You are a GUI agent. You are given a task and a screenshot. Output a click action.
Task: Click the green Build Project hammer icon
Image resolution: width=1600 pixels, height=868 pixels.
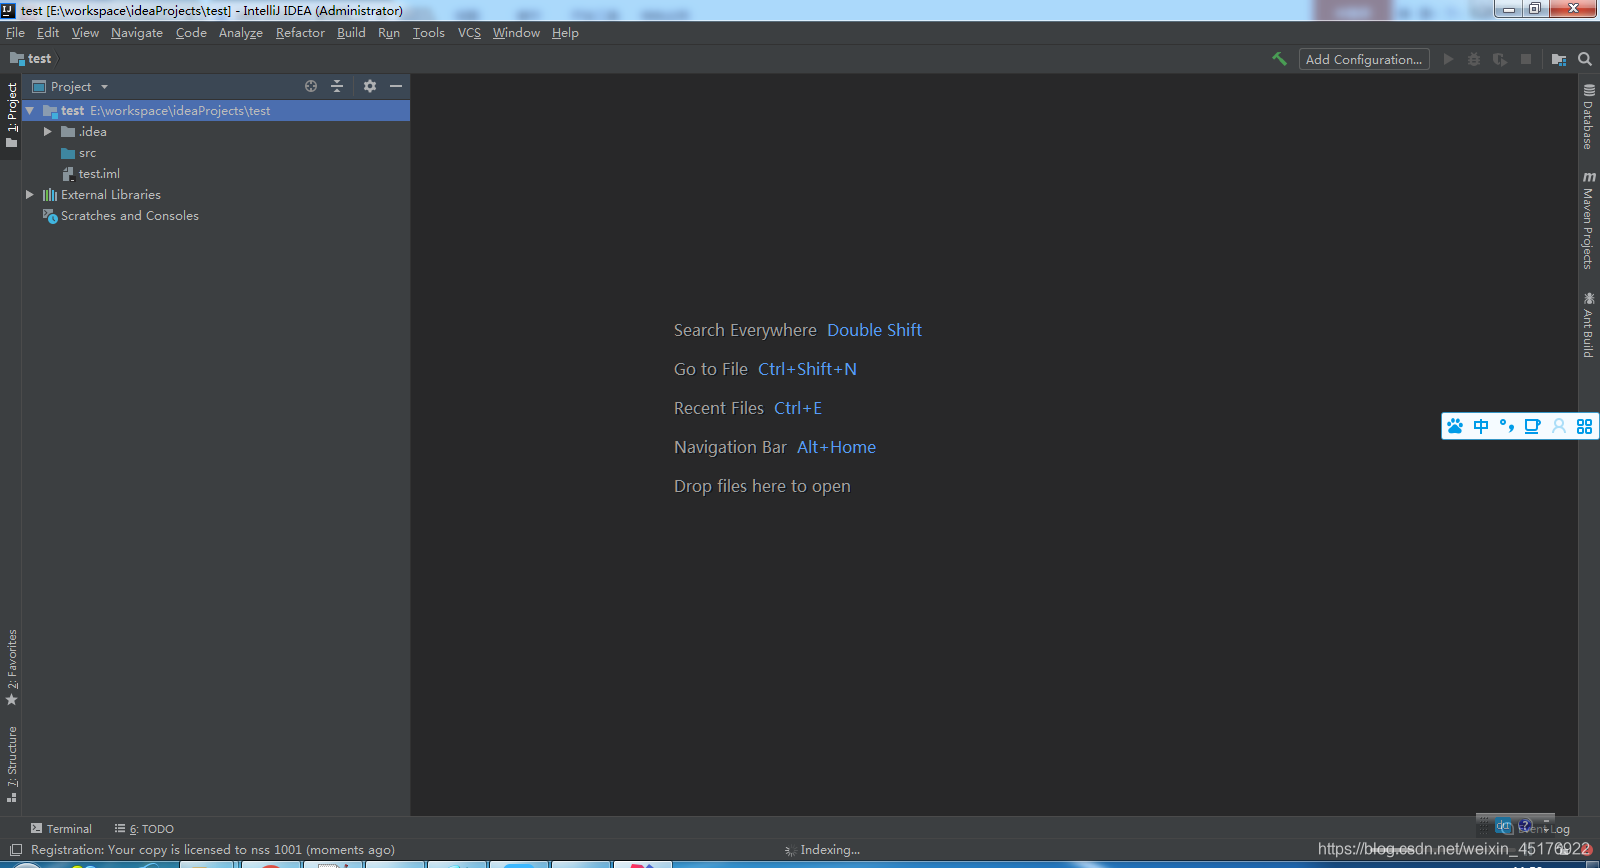pos(1279,59)
